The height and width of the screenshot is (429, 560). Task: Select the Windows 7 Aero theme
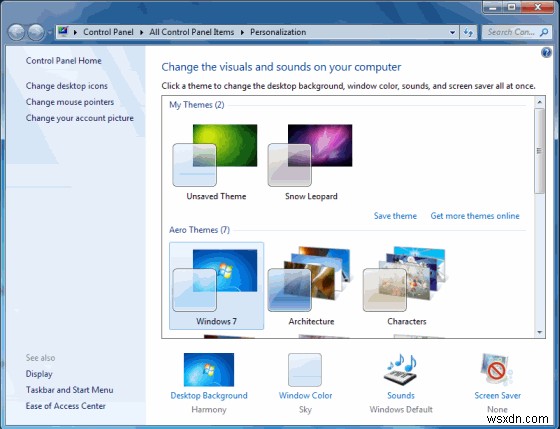coord(216,285)
